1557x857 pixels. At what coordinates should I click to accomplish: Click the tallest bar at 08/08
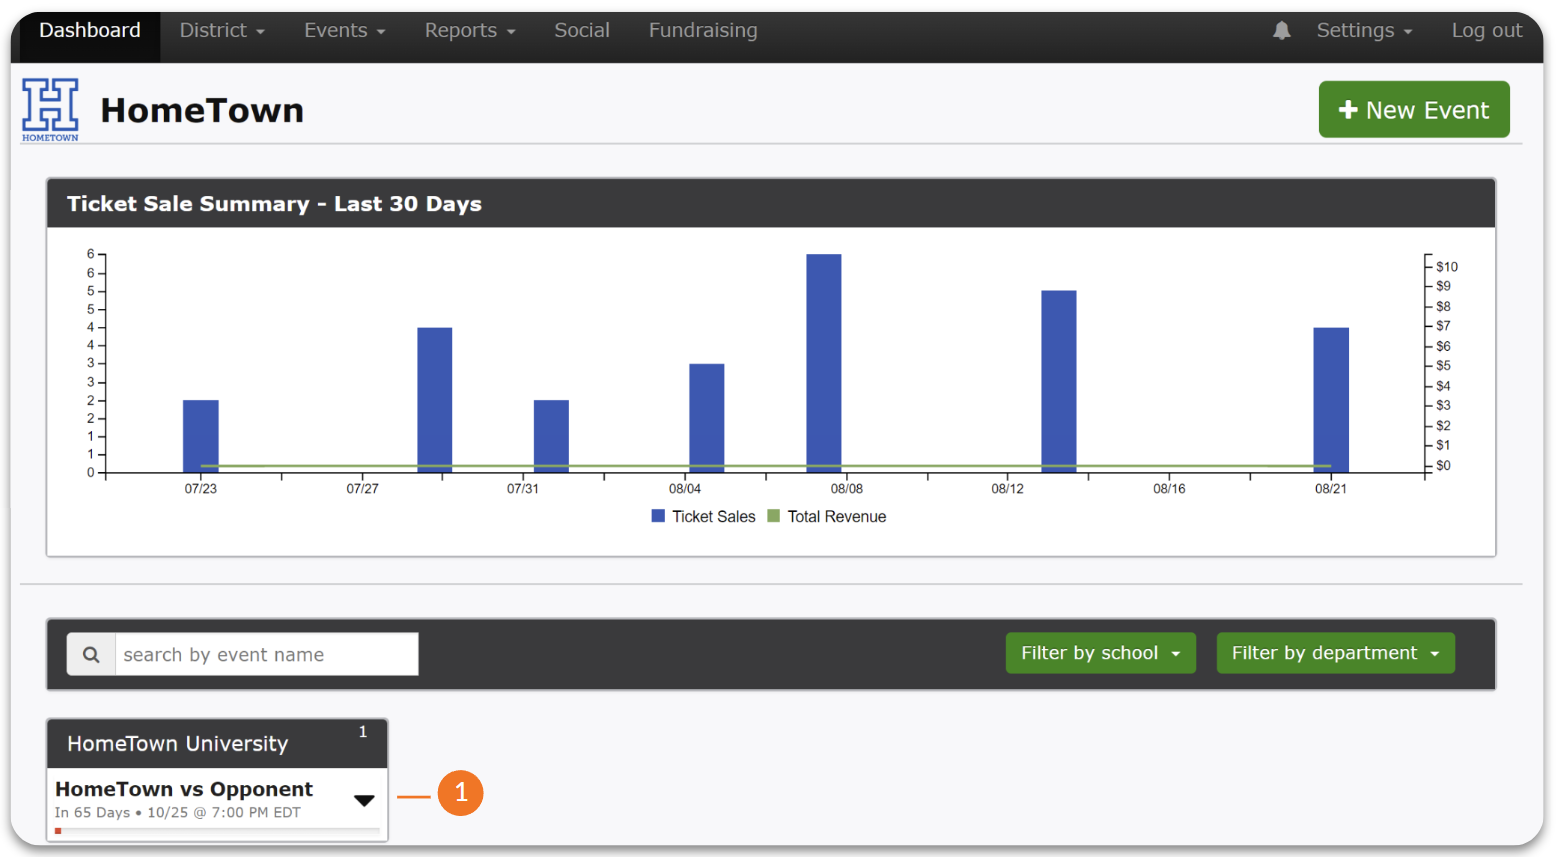pos(824,360)
